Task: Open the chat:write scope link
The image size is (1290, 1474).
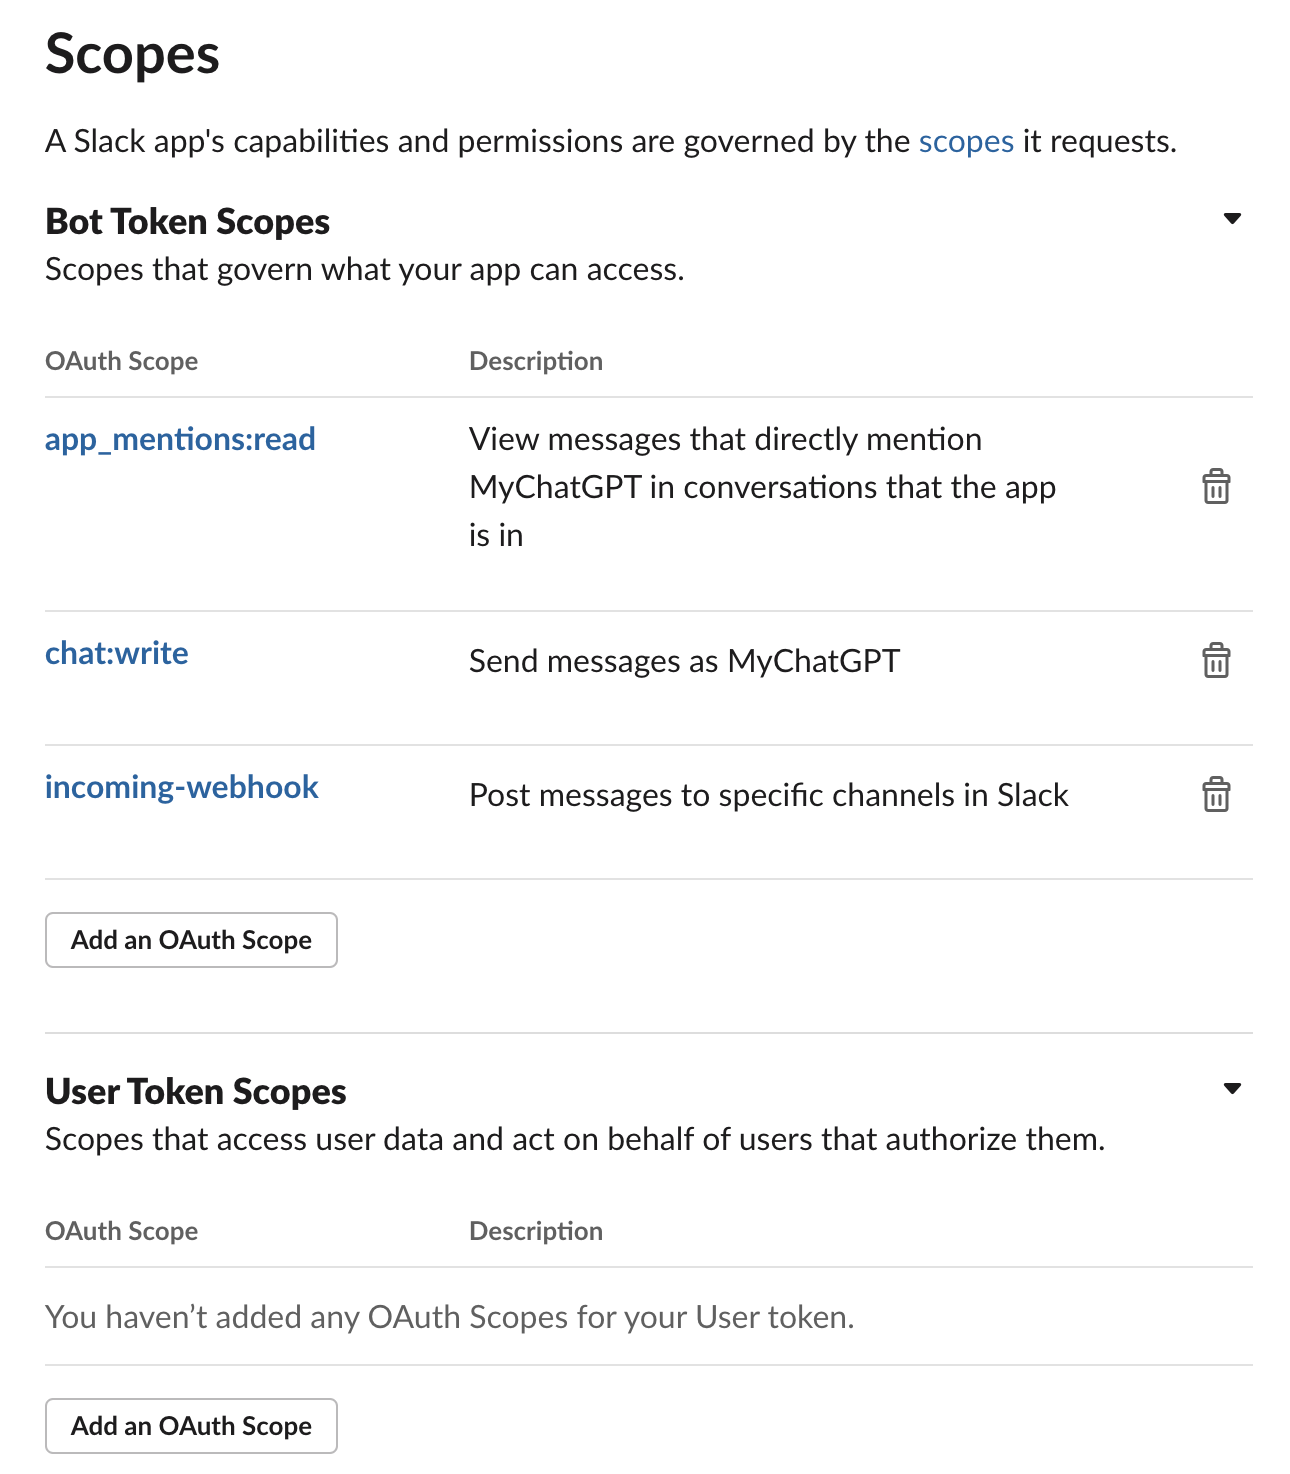Action: pos(117,653)
